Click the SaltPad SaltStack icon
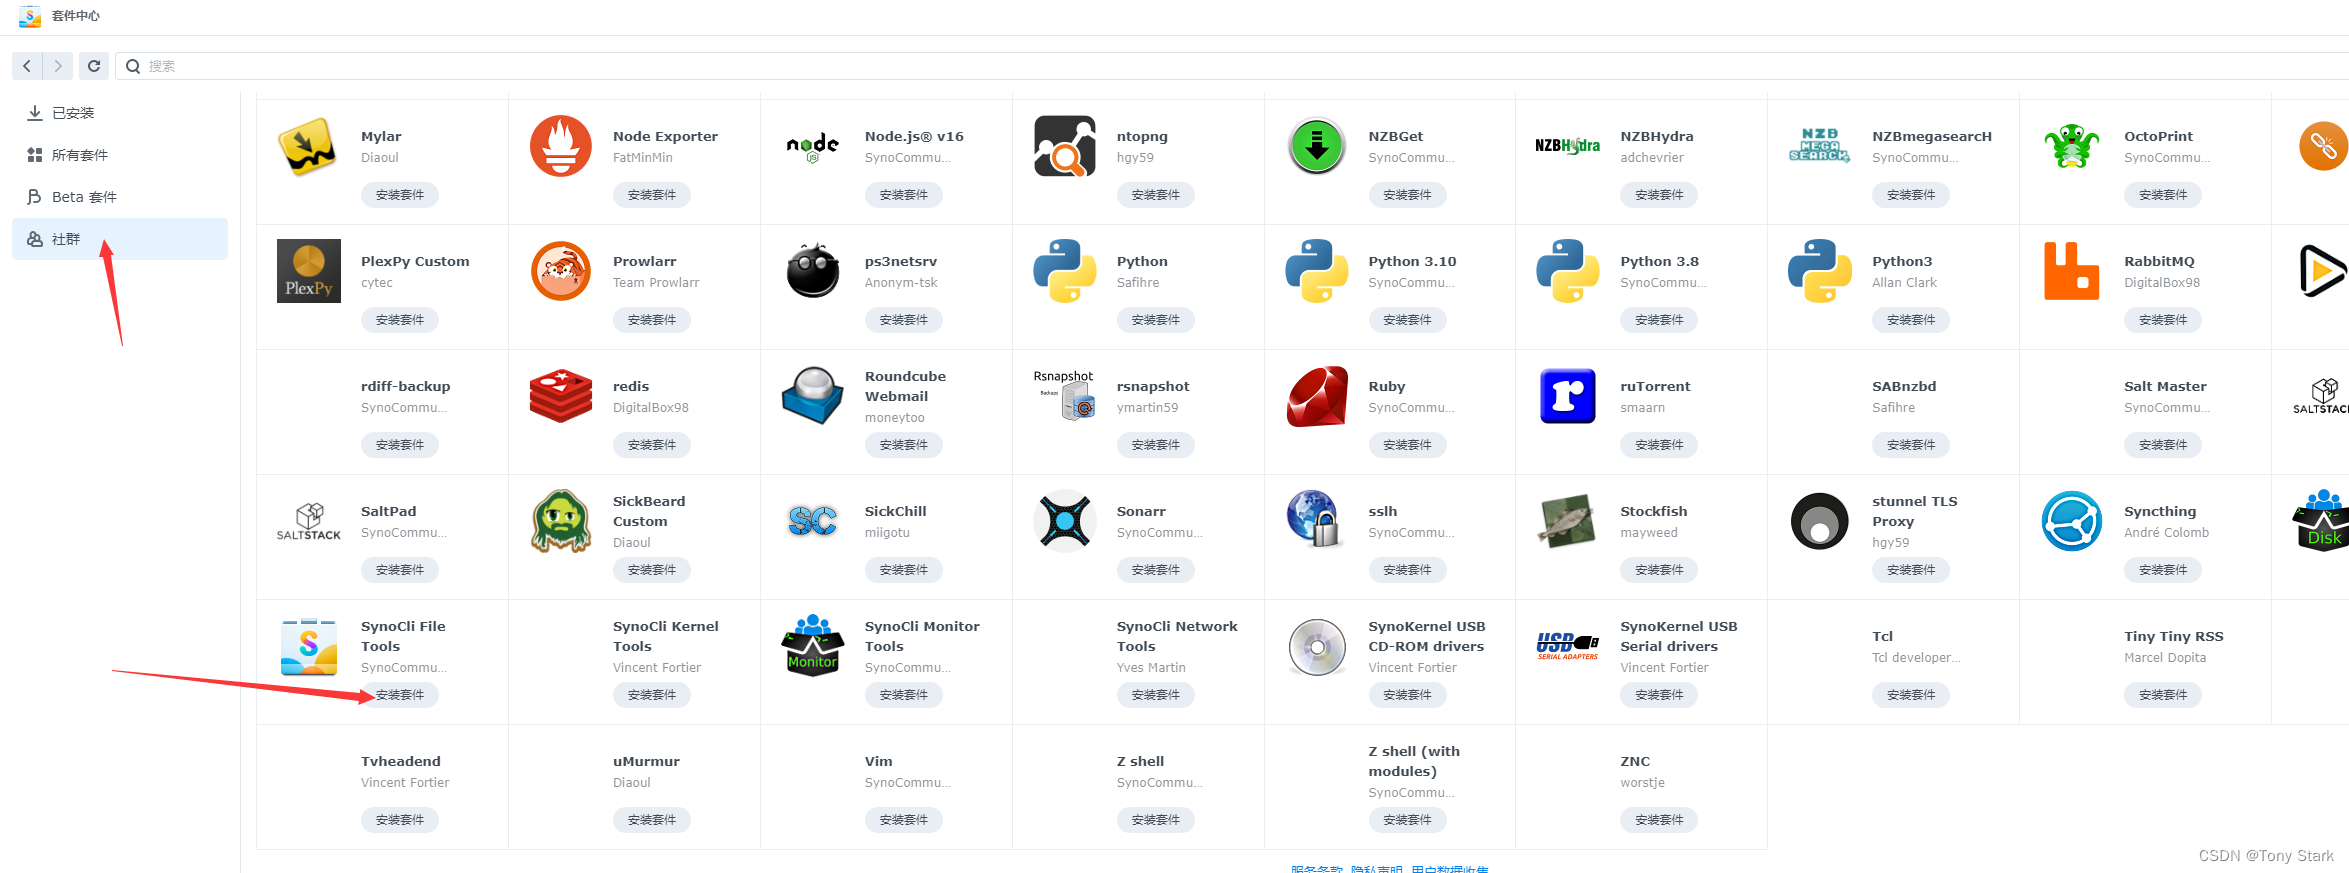Viewport: 2349px width, 873px height. click(x=308, y=521)
